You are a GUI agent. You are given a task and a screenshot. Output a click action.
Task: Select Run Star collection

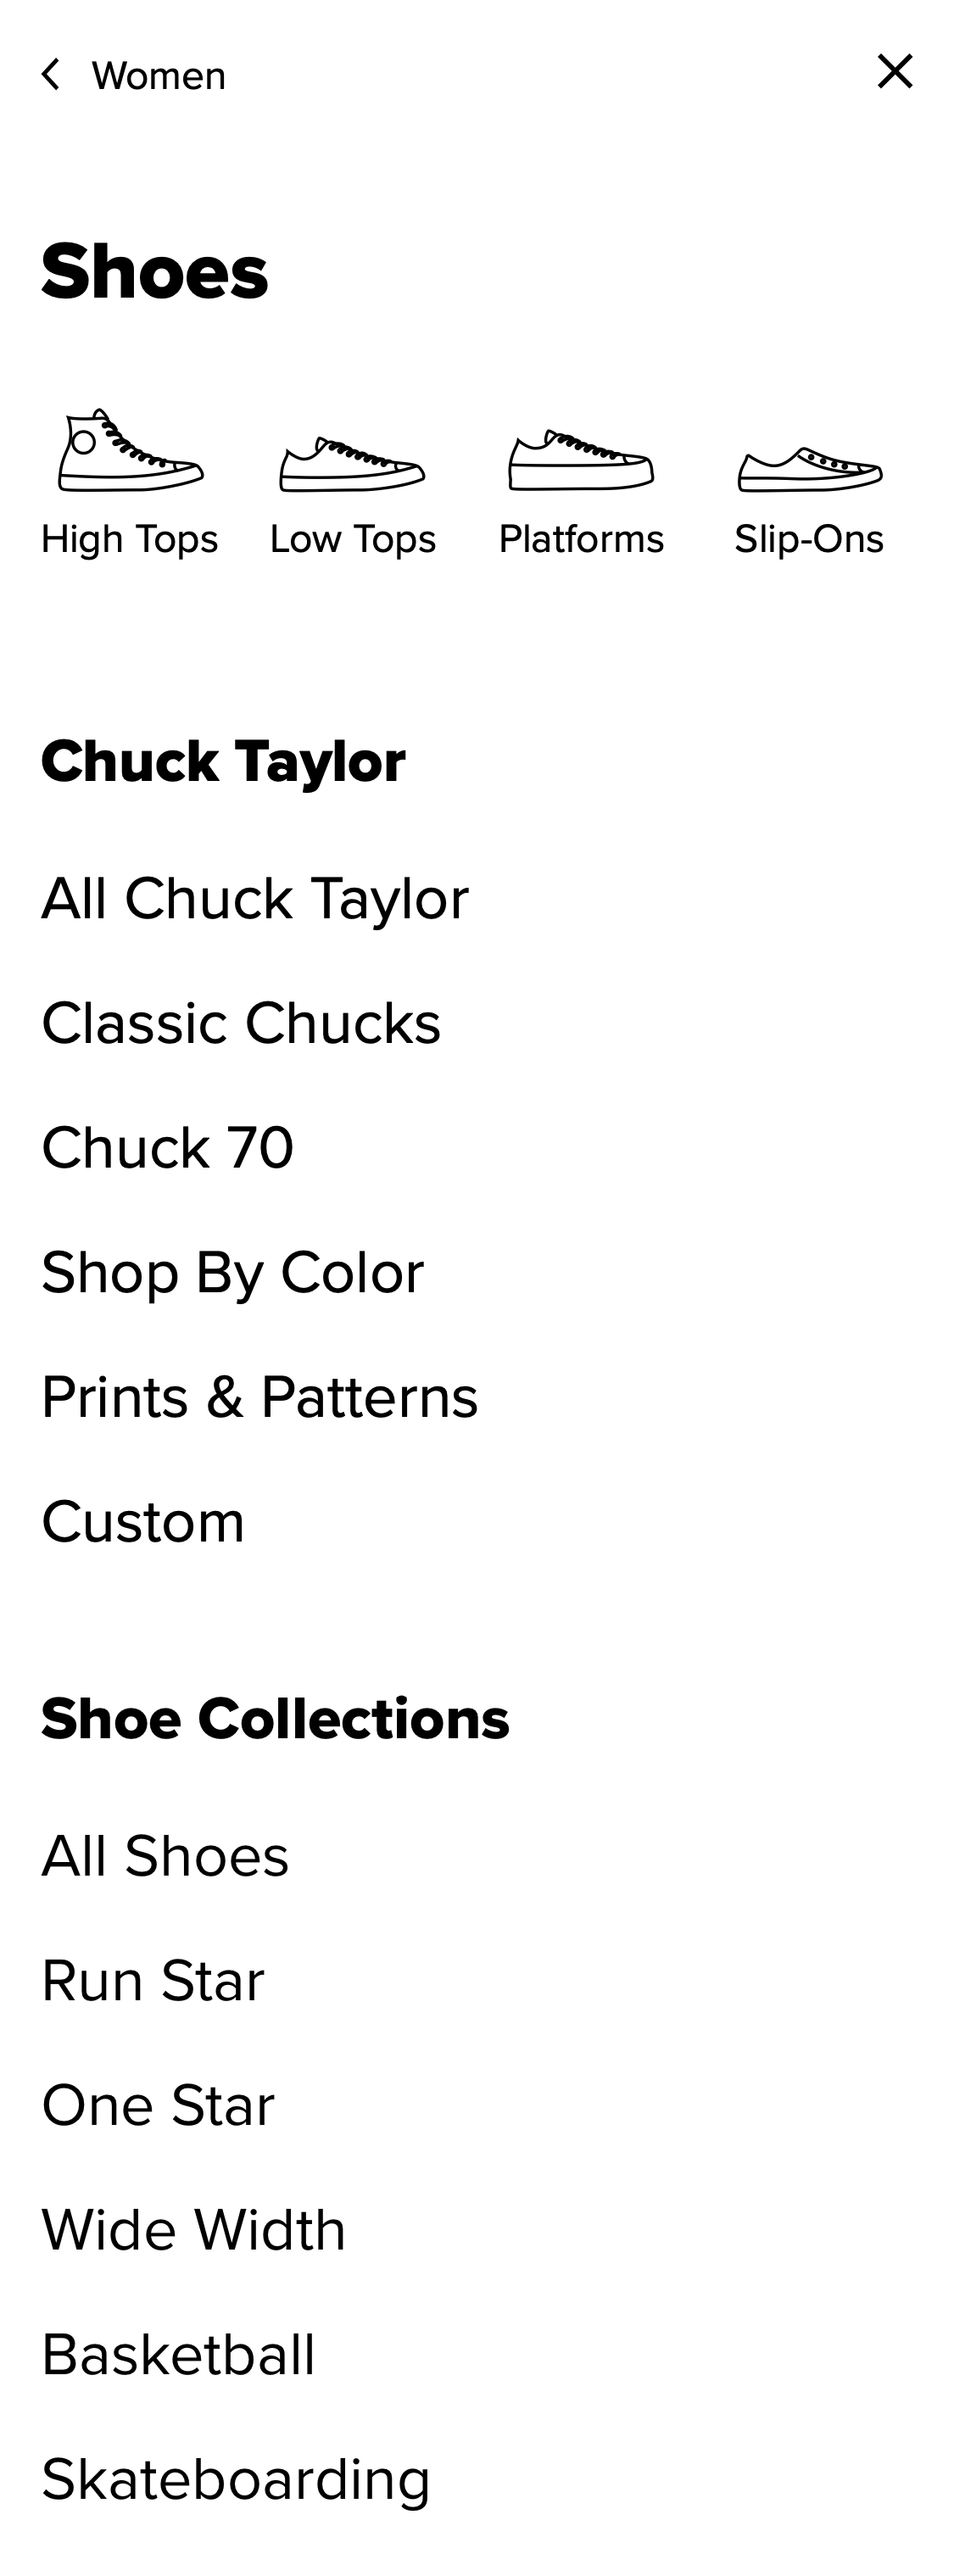pos(153,1980)
